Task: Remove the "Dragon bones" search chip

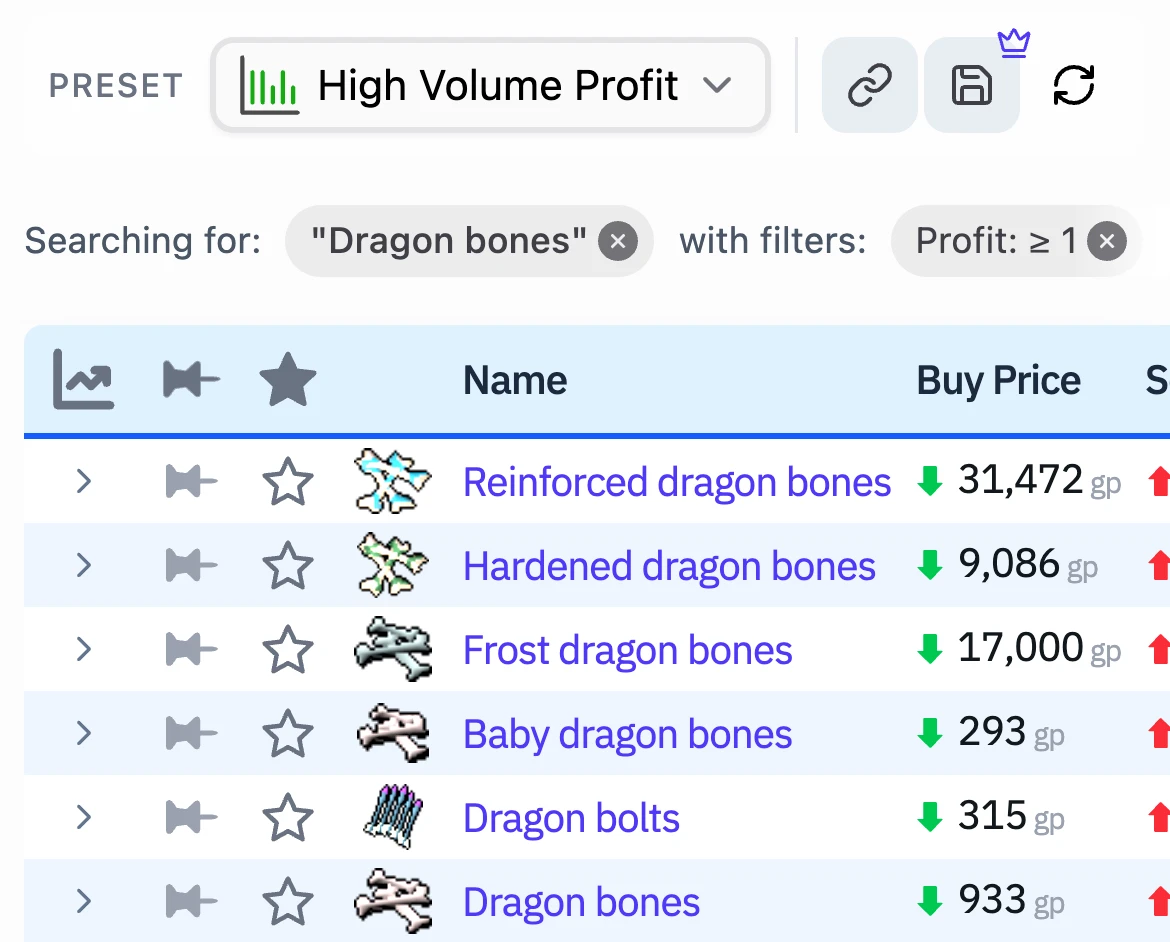Action: [x=618, y=241]
